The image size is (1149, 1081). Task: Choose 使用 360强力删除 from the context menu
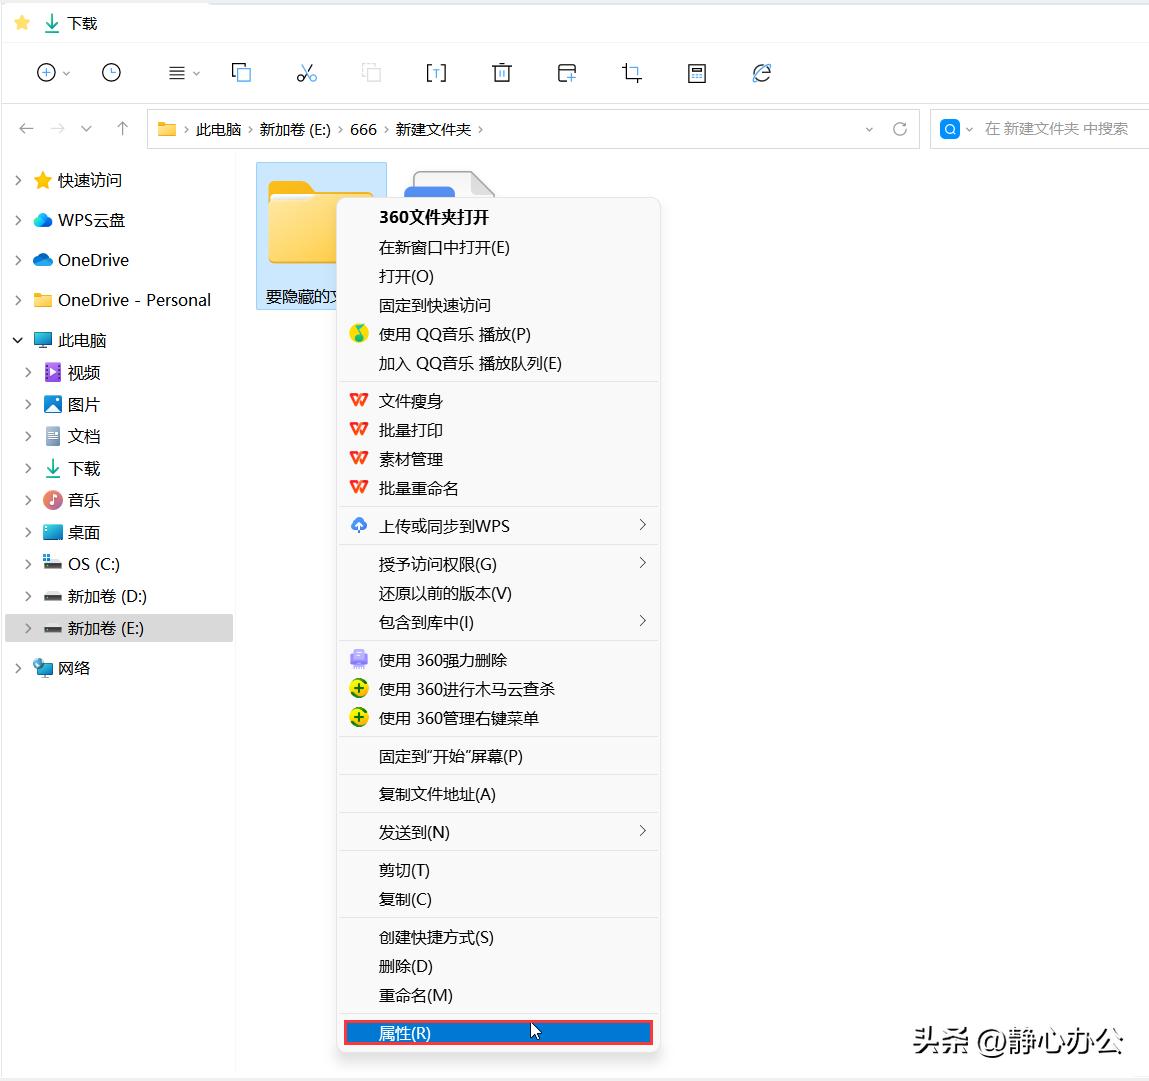pyautogui.click(x=447, y=659)
